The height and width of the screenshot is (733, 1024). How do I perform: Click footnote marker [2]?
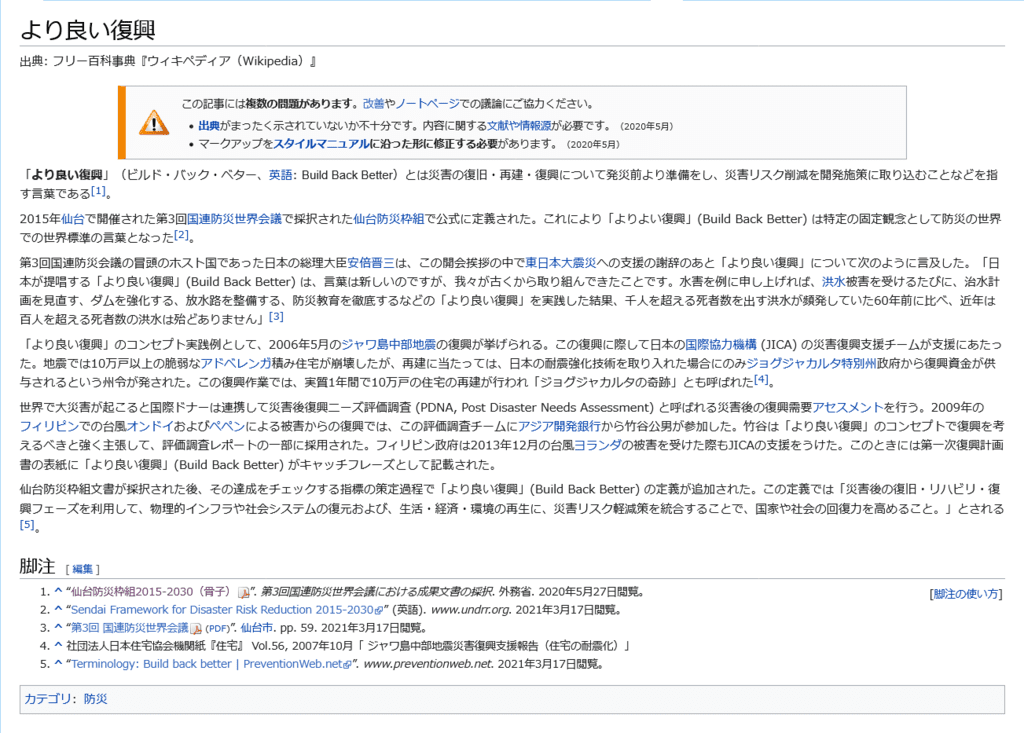181,235
